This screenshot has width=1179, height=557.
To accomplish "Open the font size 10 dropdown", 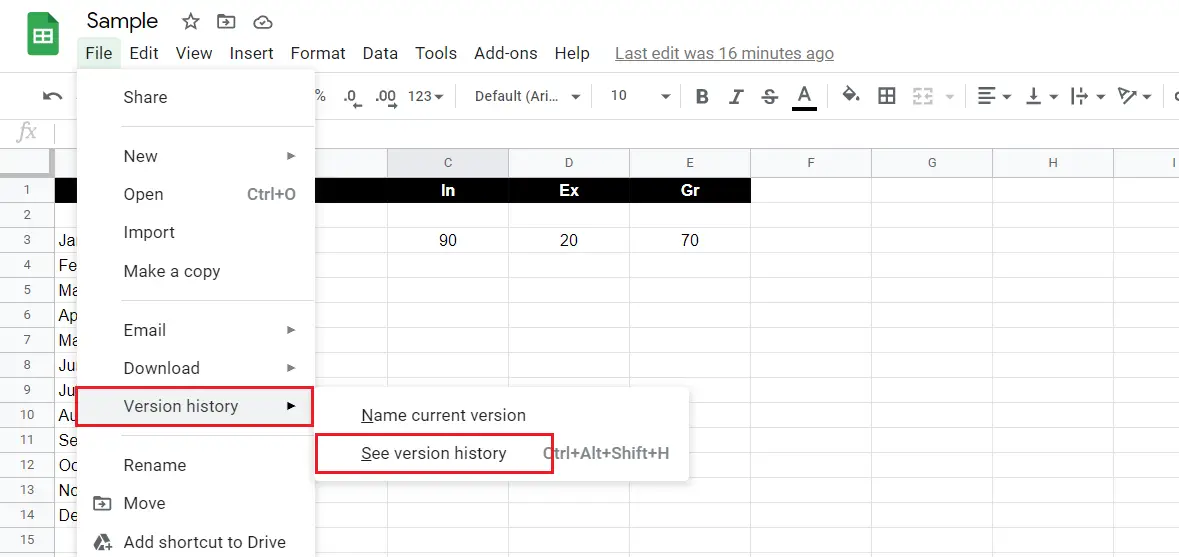I will [x=640, y=96].
